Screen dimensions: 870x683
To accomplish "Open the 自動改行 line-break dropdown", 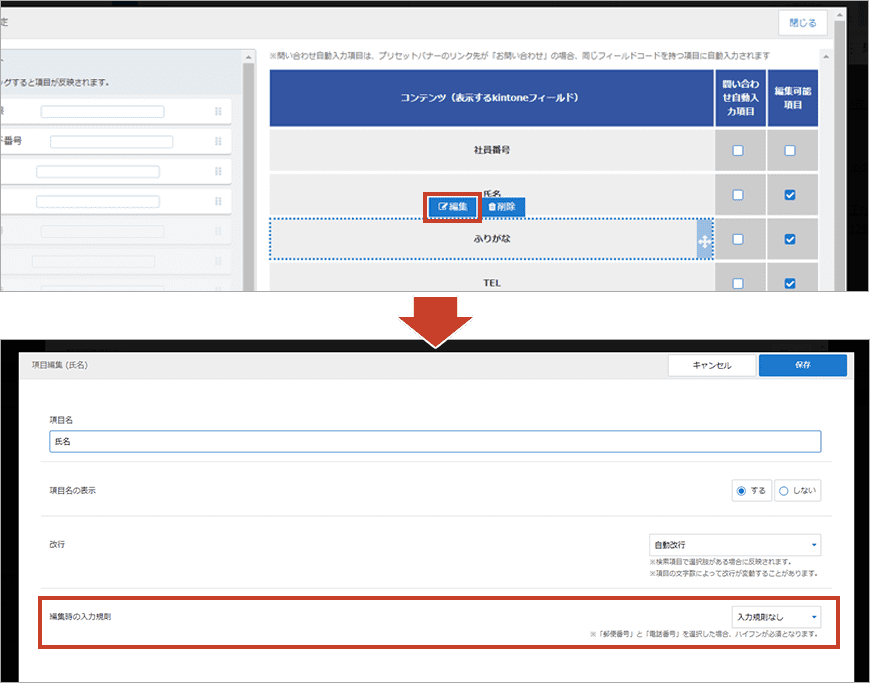I will click(x=735, y=546).
